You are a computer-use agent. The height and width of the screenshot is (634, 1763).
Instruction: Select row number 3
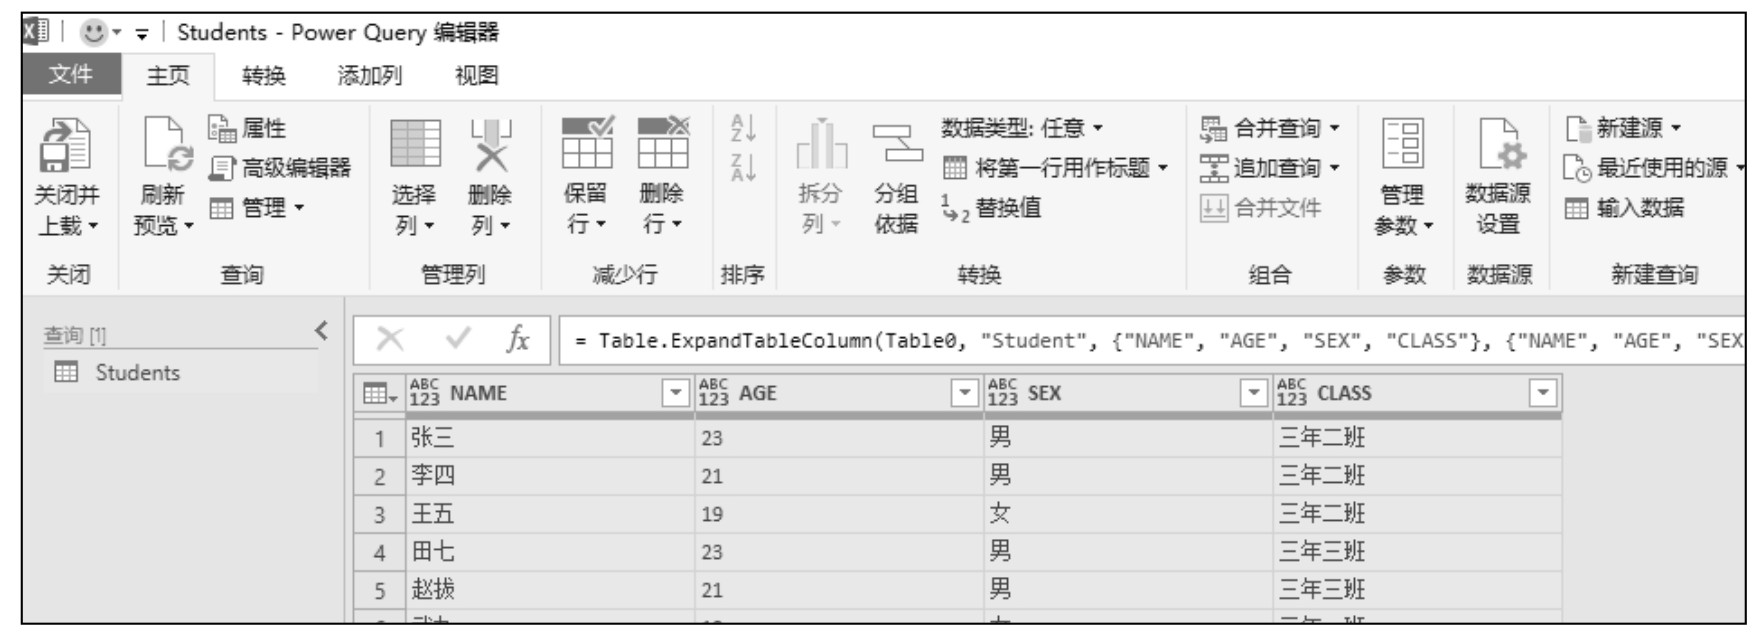[x=379, y=514]
